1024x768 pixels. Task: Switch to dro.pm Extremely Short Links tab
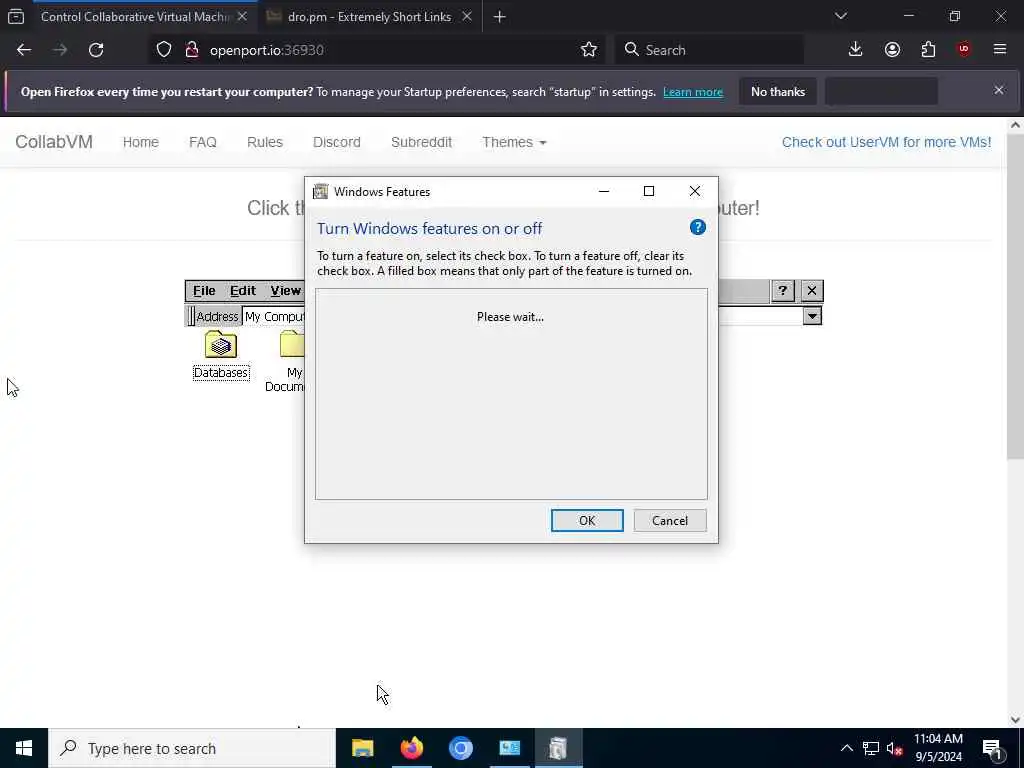[x=369, y=16]
